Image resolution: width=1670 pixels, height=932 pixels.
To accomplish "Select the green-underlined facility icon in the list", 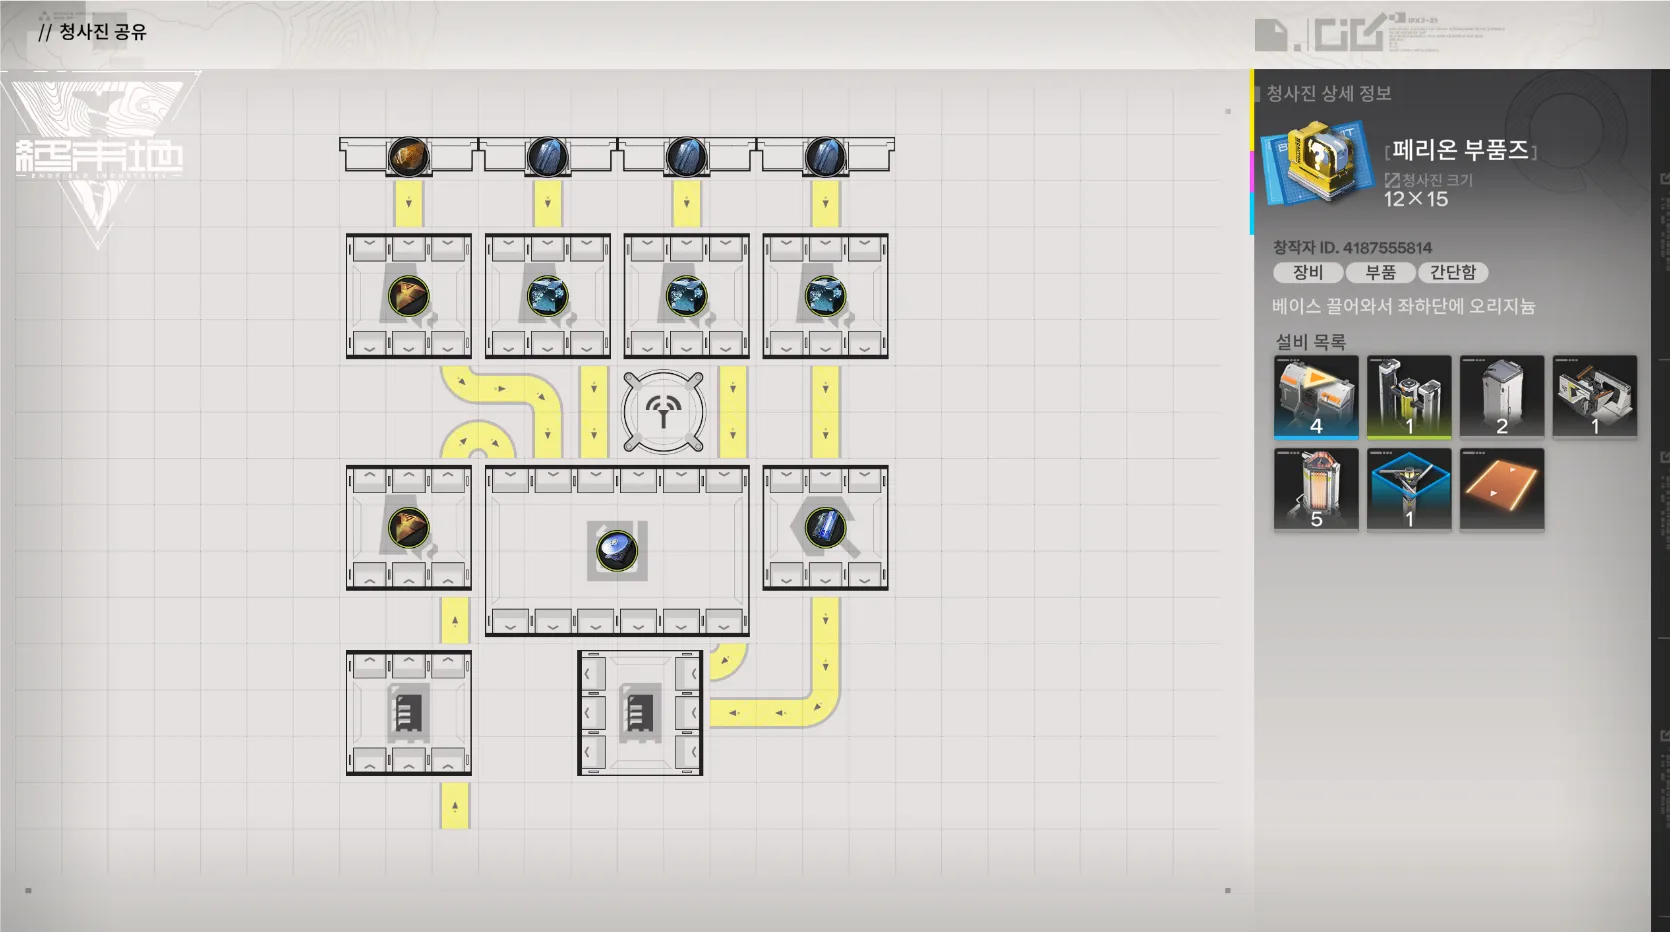I will tap(1408, 396).
